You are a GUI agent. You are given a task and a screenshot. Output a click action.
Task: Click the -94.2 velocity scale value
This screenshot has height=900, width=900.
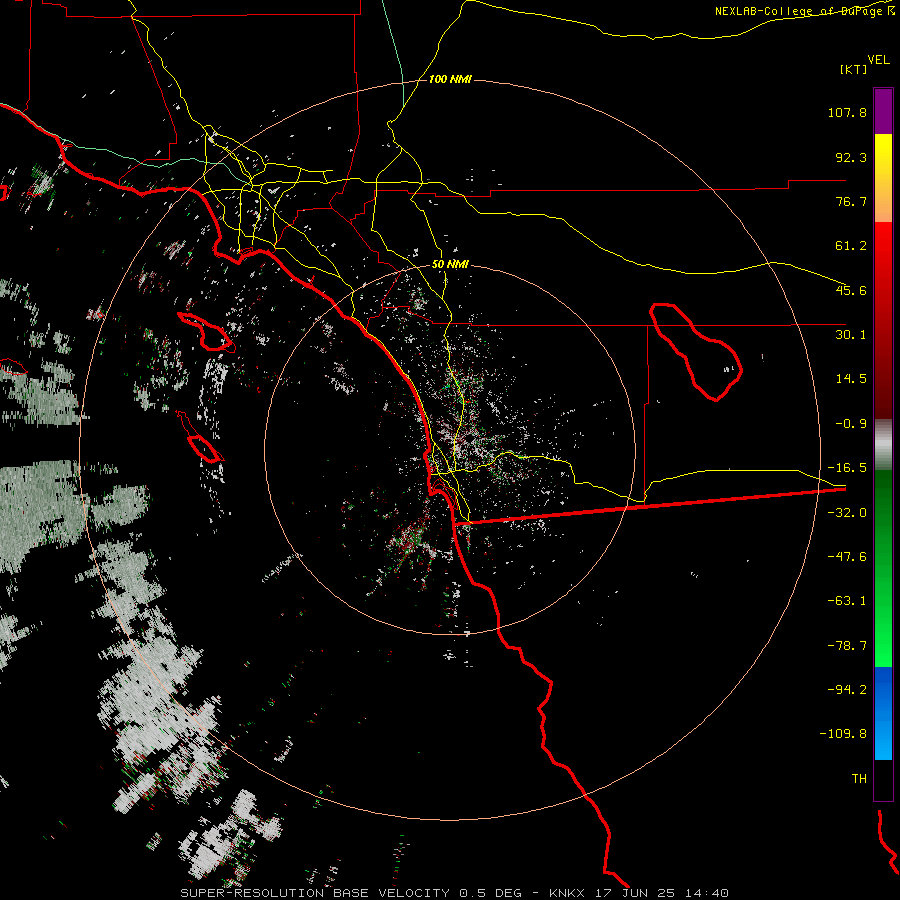pos(847,689)
